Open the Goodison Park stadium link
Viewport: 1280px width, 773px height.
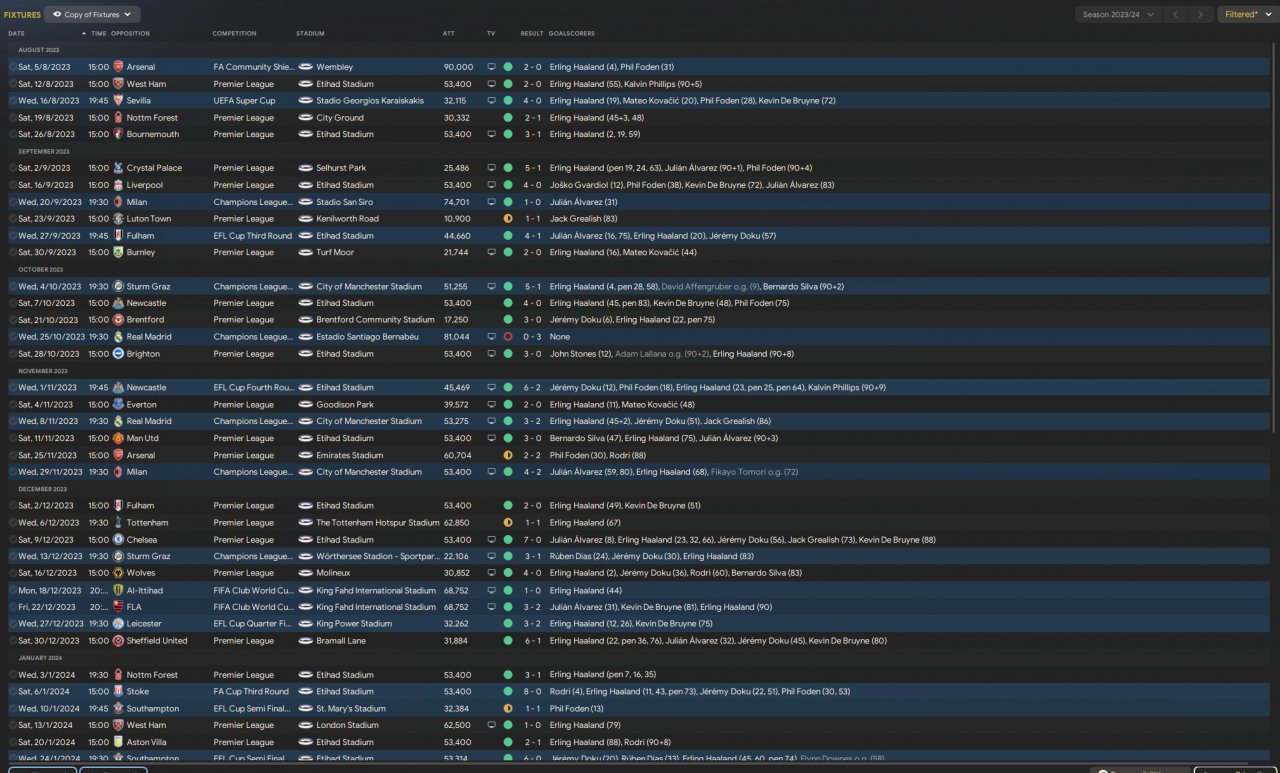(345, 405)
